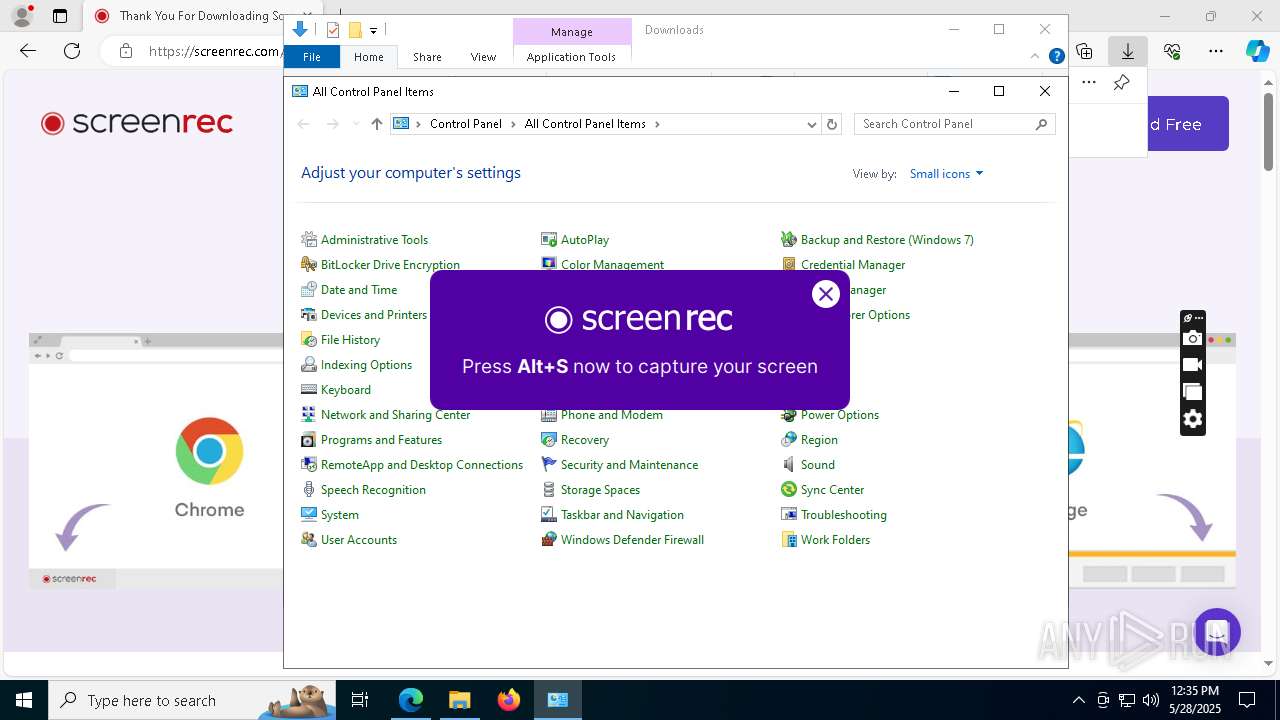Click the Network and Sharing Center icon

point(309,415)
